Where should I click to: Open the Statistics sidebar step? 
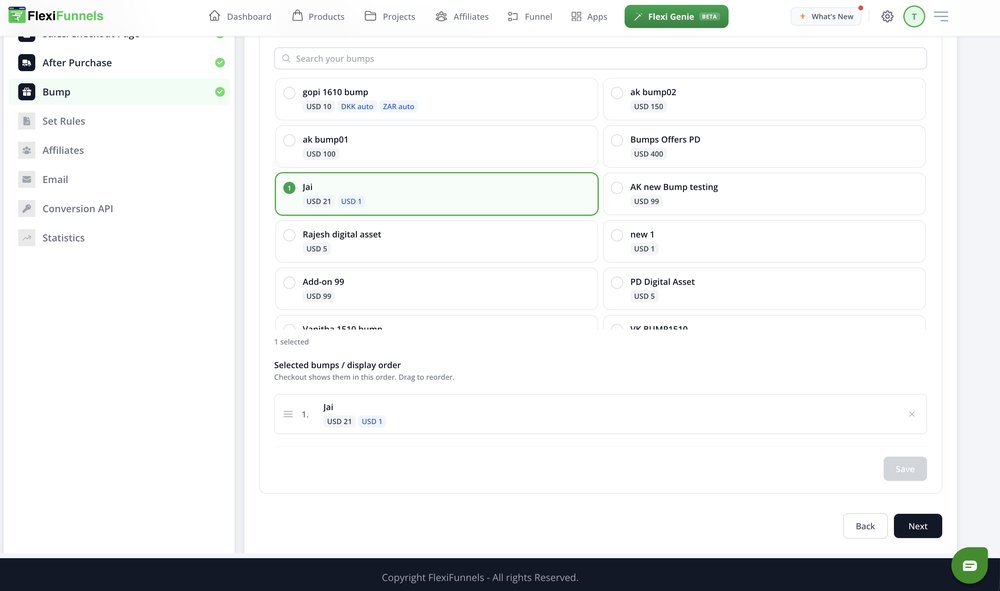pyautogui.click(x=120, y=238)
